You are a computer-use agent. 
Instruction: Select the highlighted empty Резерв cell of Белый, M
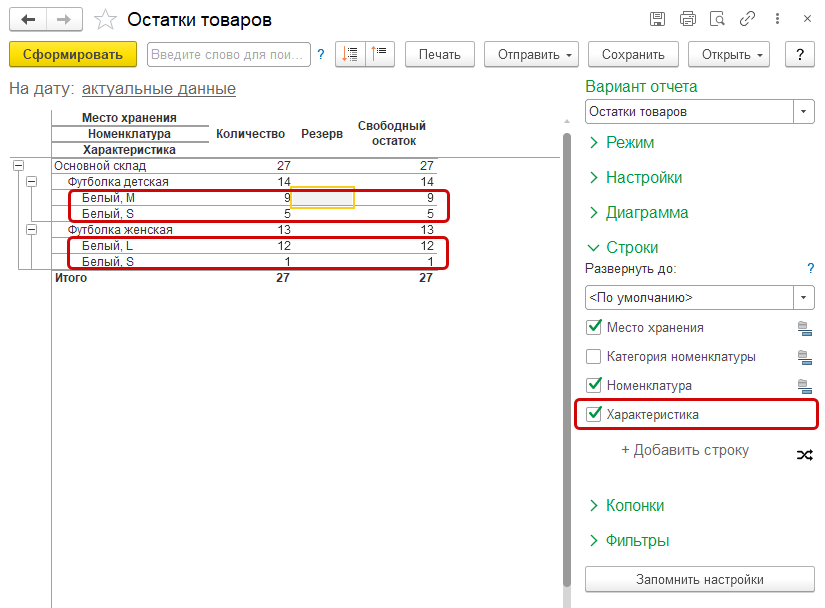point(322,198)
